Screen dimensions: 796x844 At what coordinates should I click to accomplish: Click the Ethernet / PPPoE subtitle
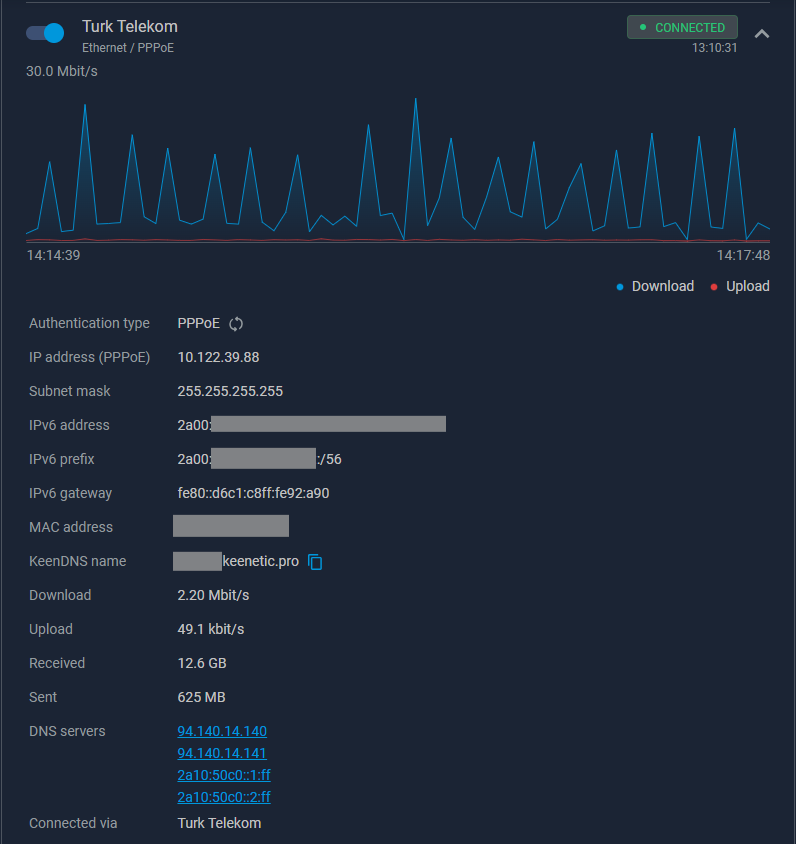tap(128, 48)
